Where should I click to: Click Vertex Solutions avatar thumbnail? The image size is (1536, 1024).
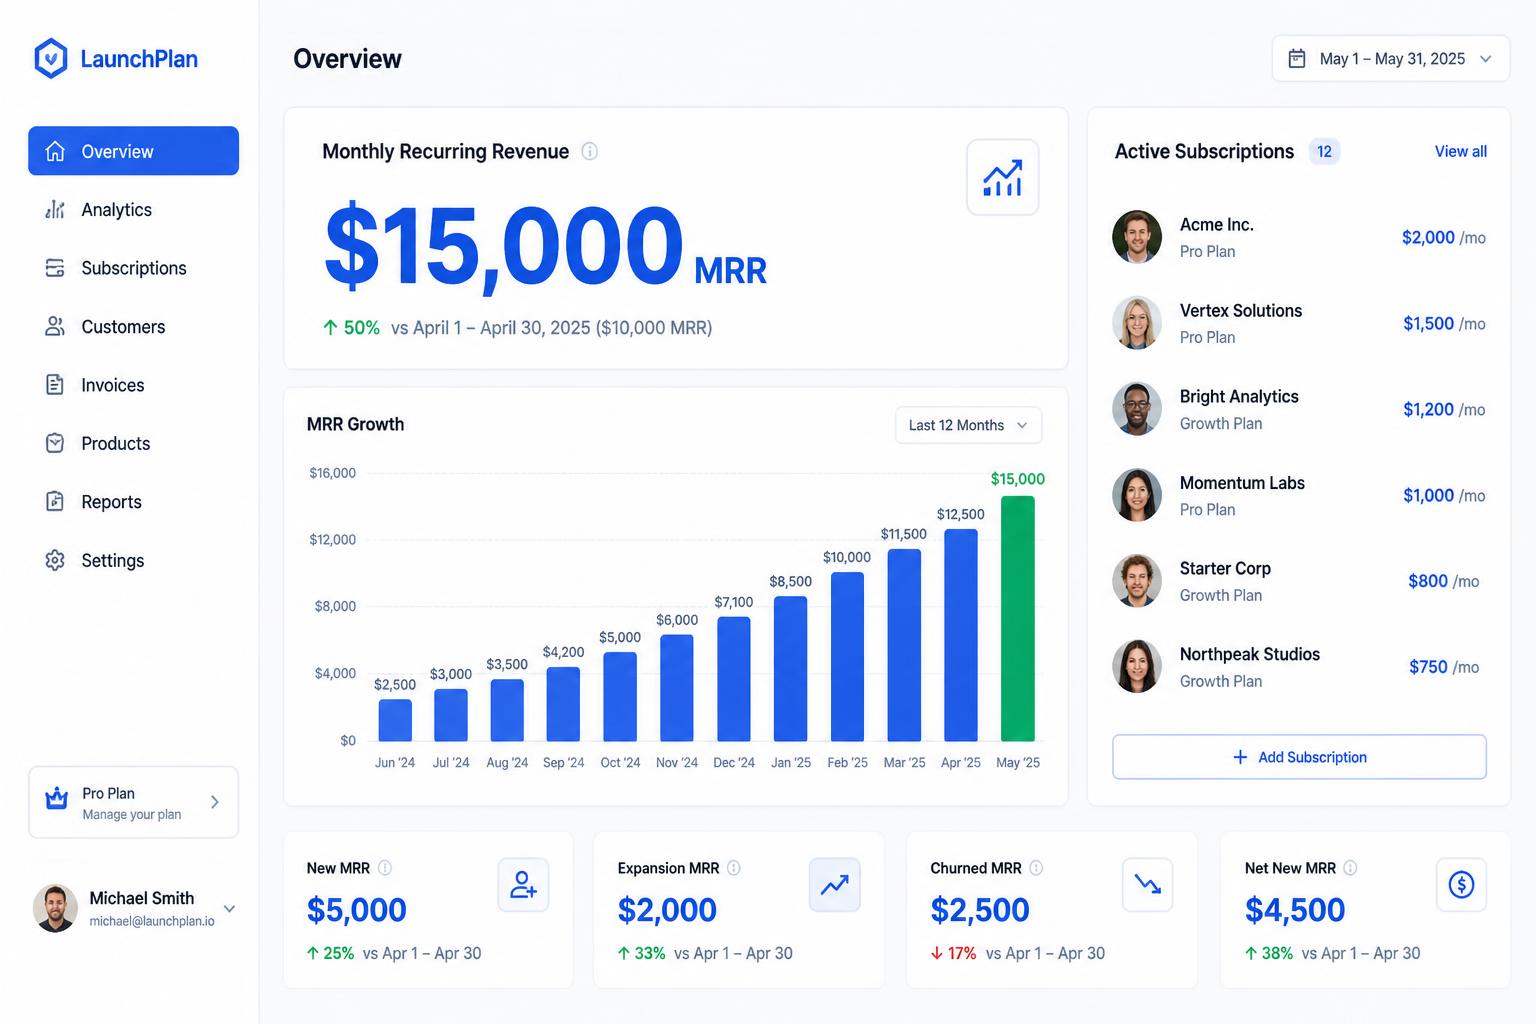tap(1137, 323)
